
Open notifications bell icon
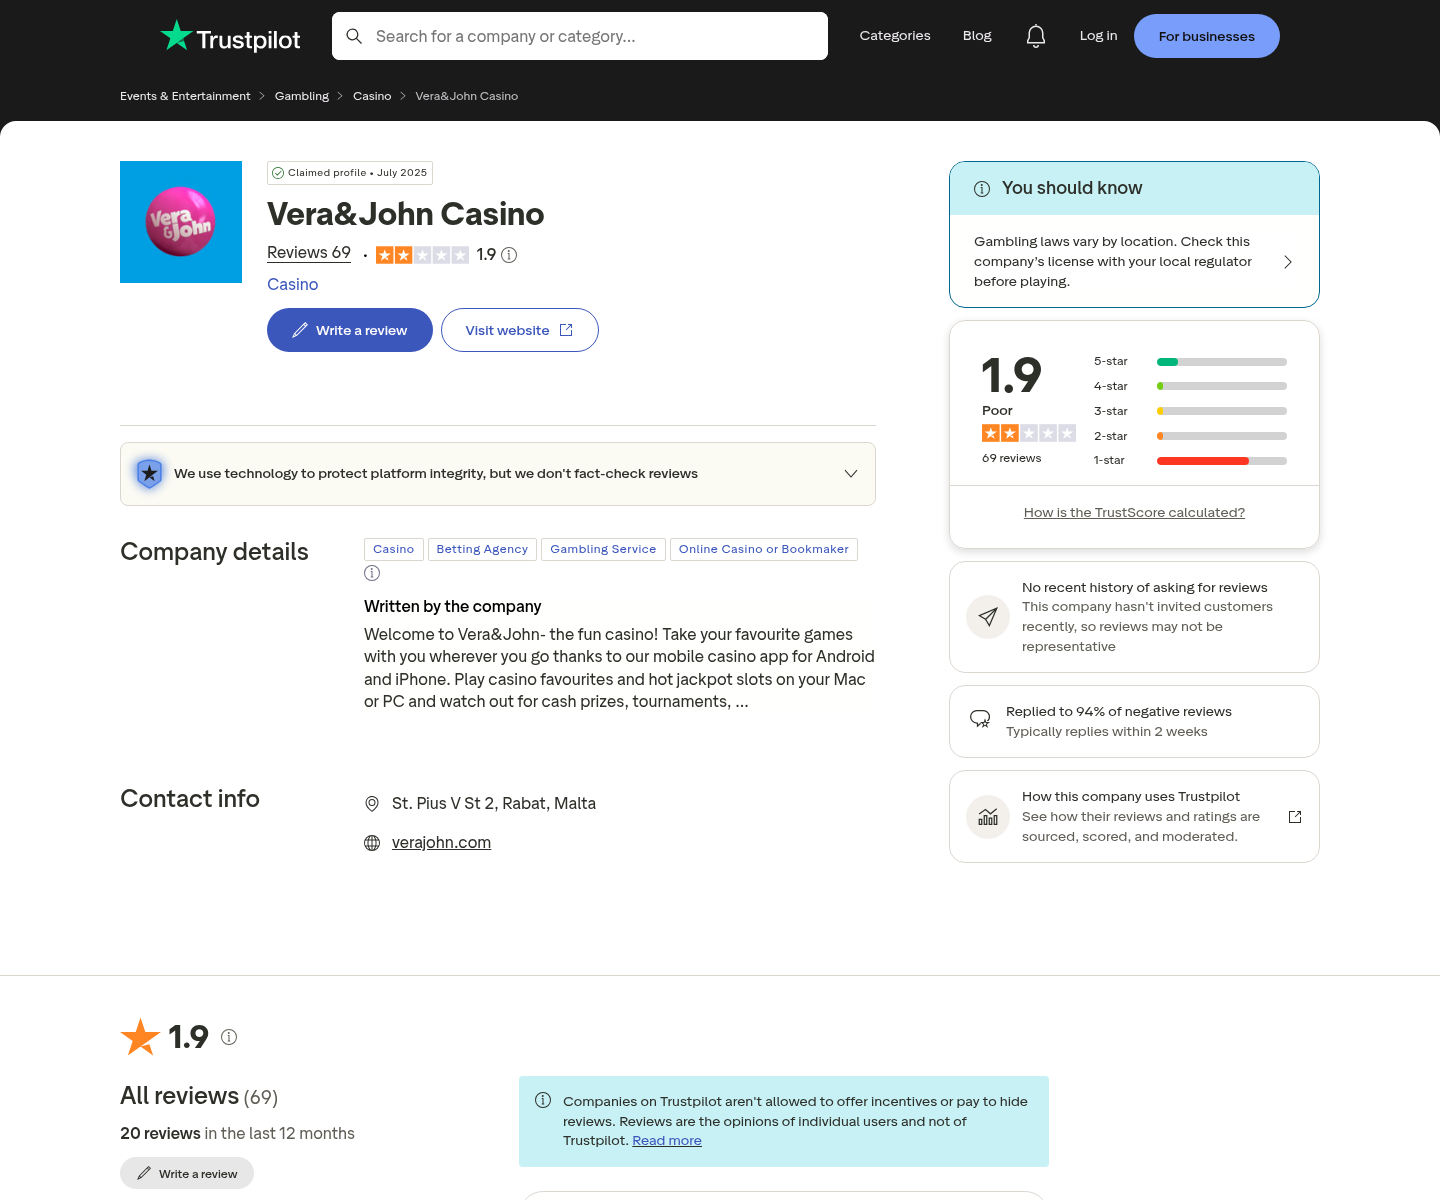[1036, 36]
